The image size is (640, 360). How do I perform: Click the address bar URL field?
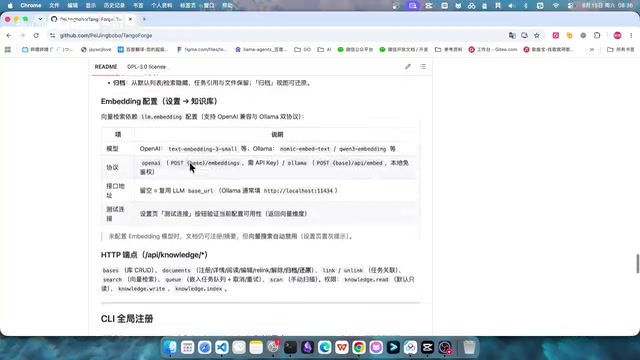point(278,36)
